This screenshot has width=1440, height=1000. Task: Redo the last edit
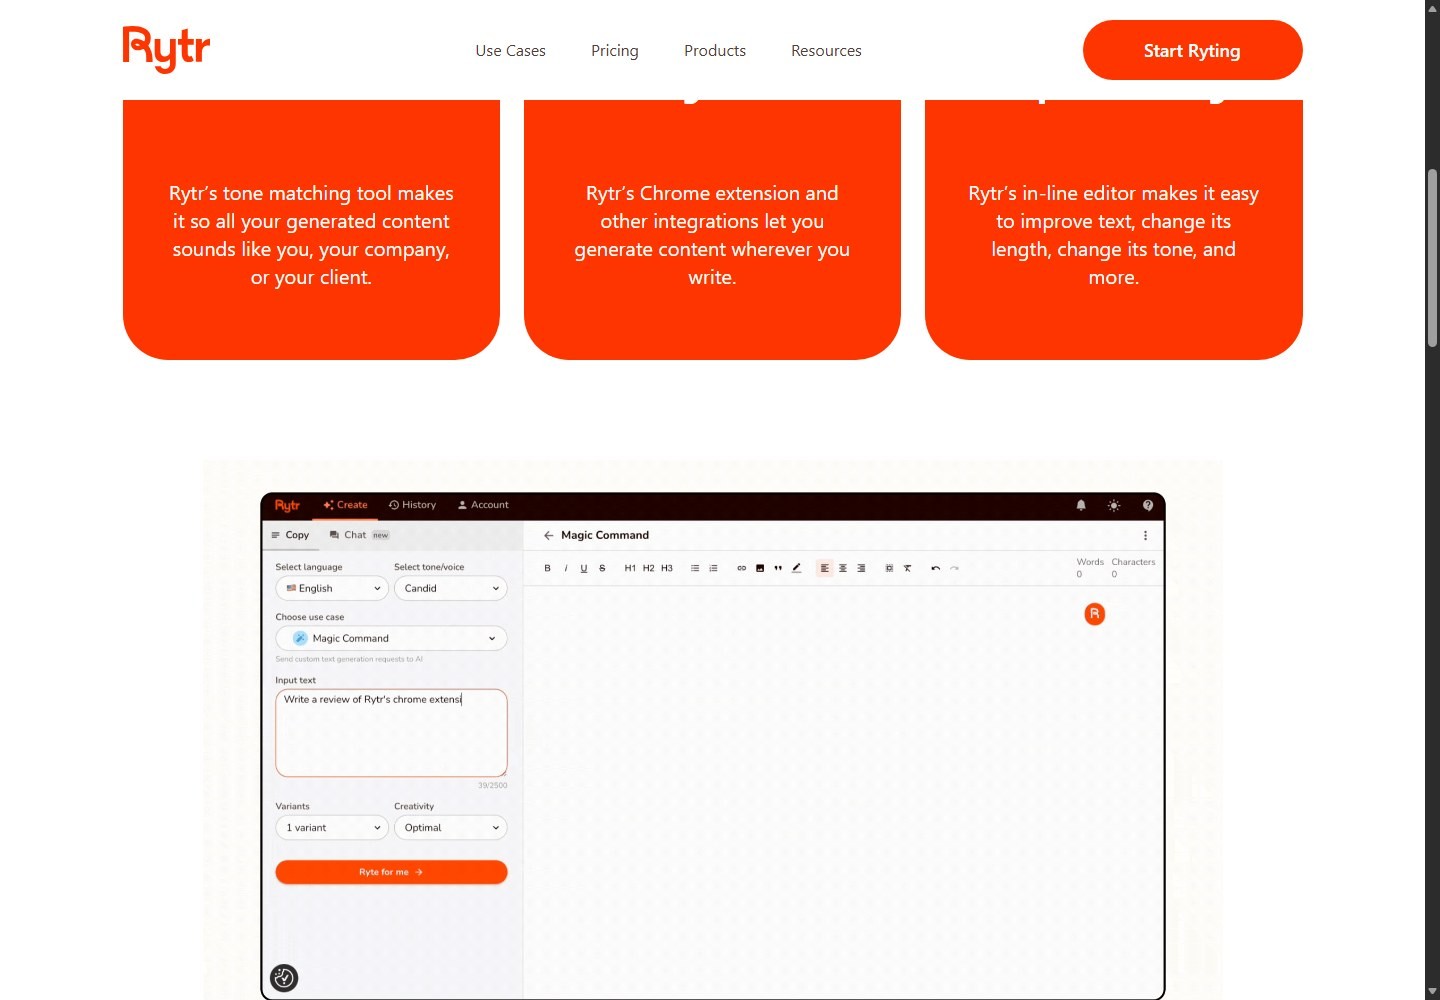tap(954, 568)
